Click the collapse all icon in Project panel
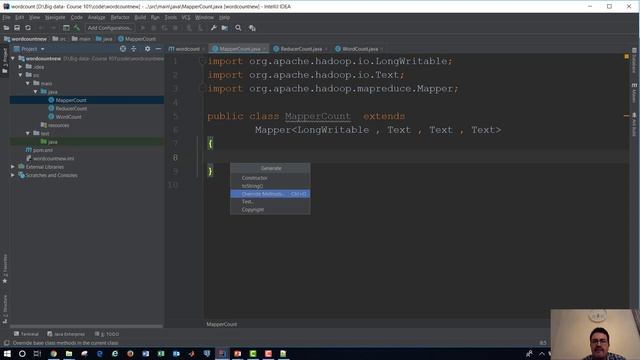 [133, 49]
